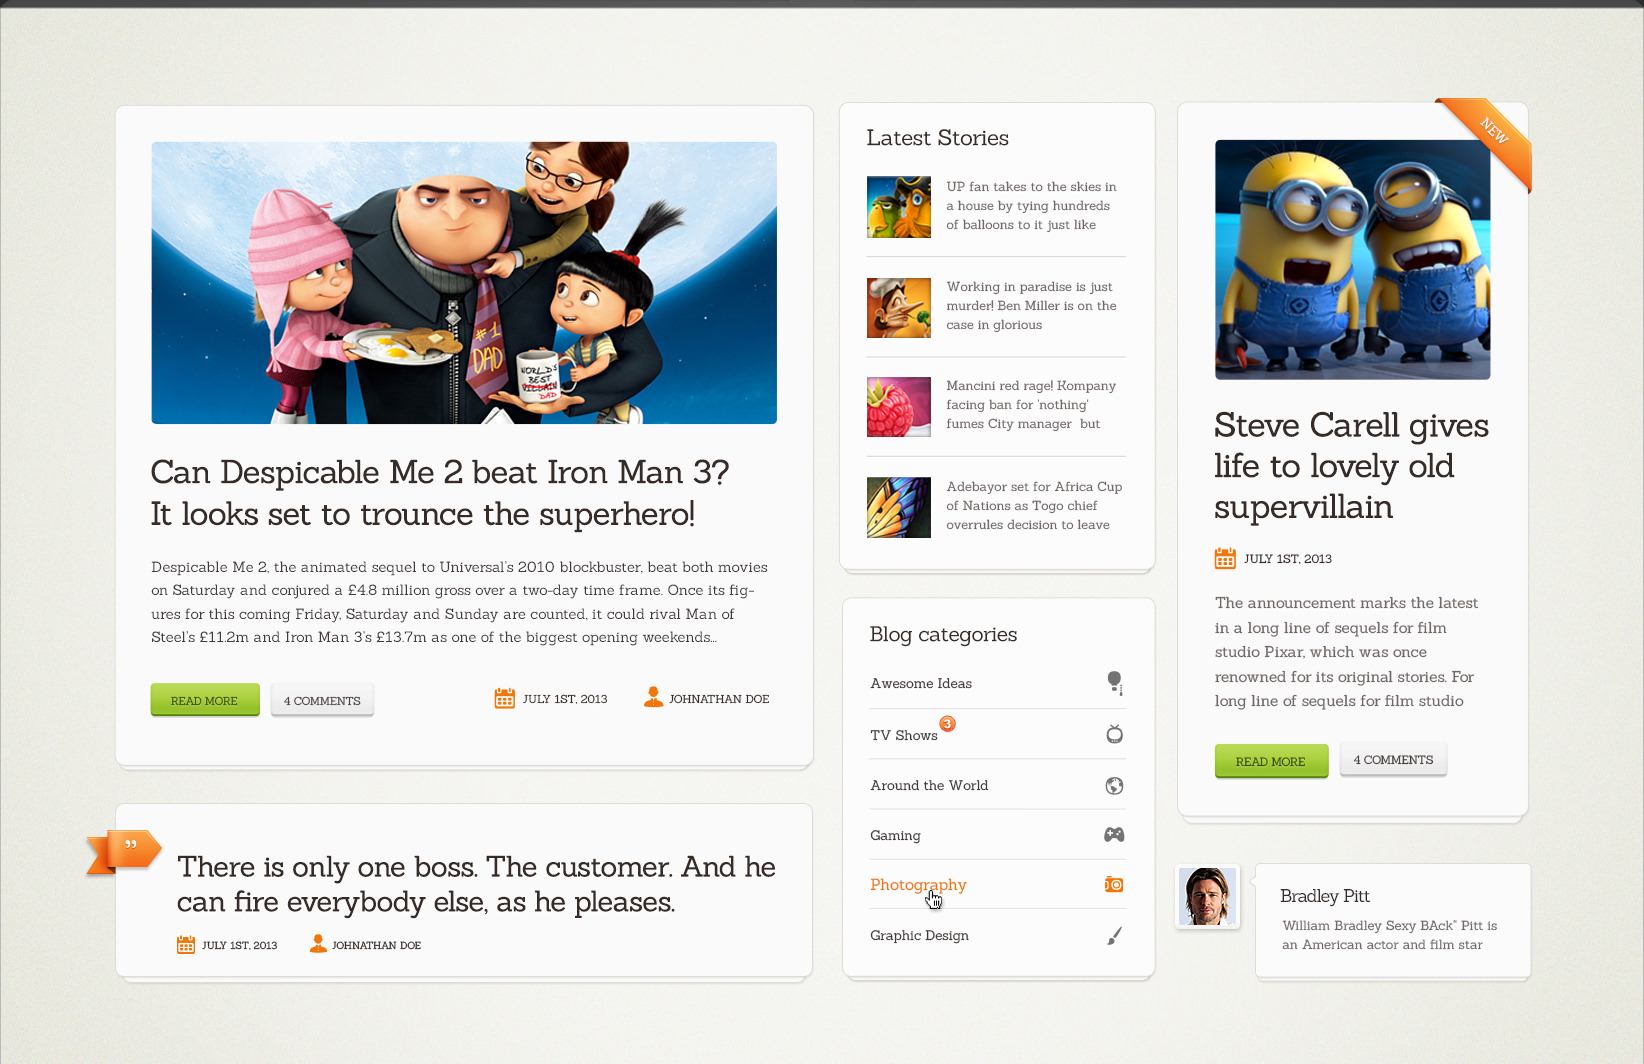Click the 'There is only one boss' quote text

(476, 884)
